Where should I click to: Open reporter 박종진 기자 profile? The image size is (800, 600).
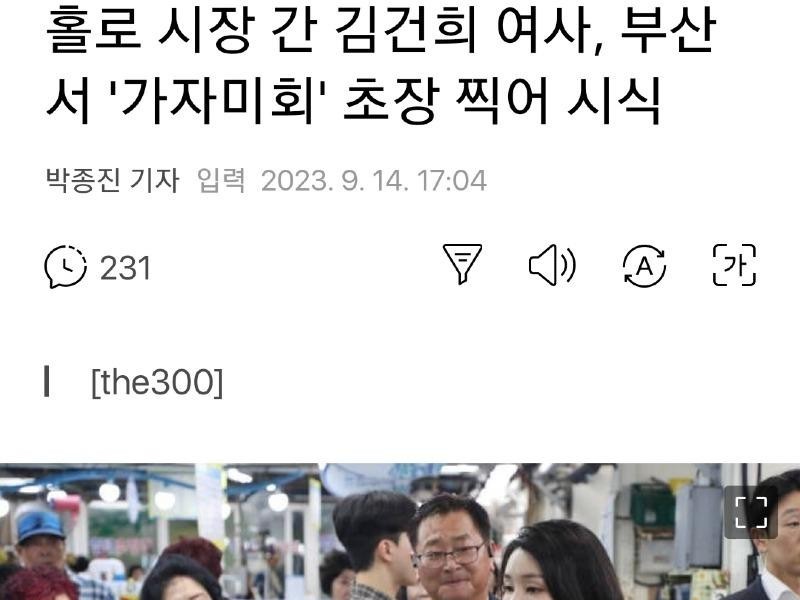tap(113, 180)
